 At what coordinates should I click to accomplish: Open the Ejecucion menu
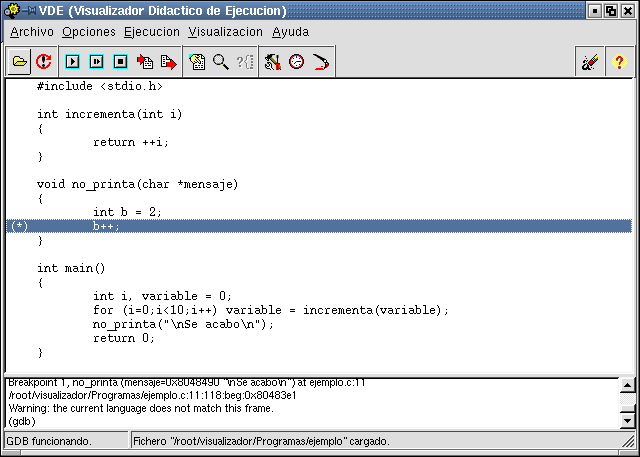tap(152, 32)
